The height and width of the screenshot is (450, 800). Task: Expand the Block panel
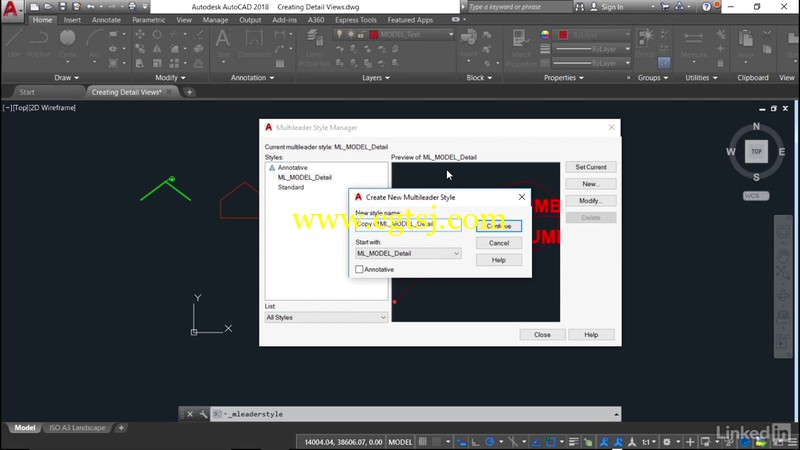pyautogui.click(x=479, y=78)
